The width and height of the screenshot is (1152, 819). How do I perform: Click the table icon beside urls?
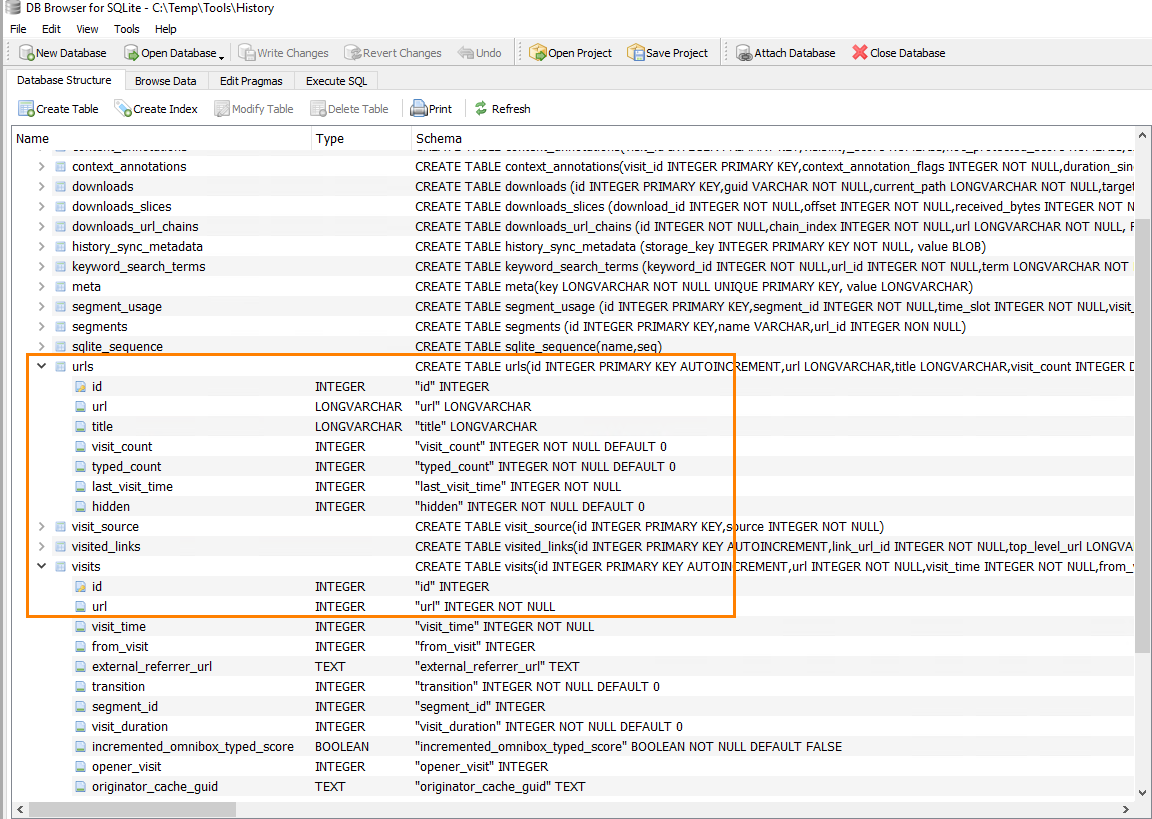point(61,367)
